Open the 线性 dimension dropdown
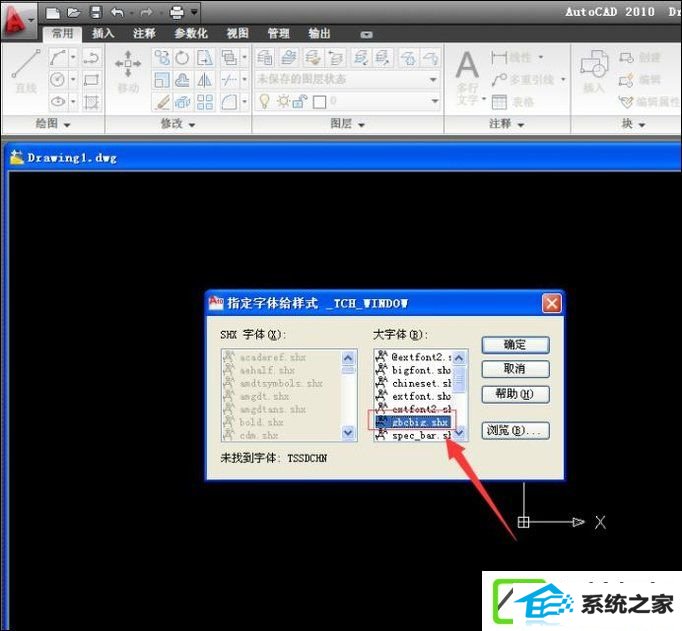 click(x=541, y=57)
